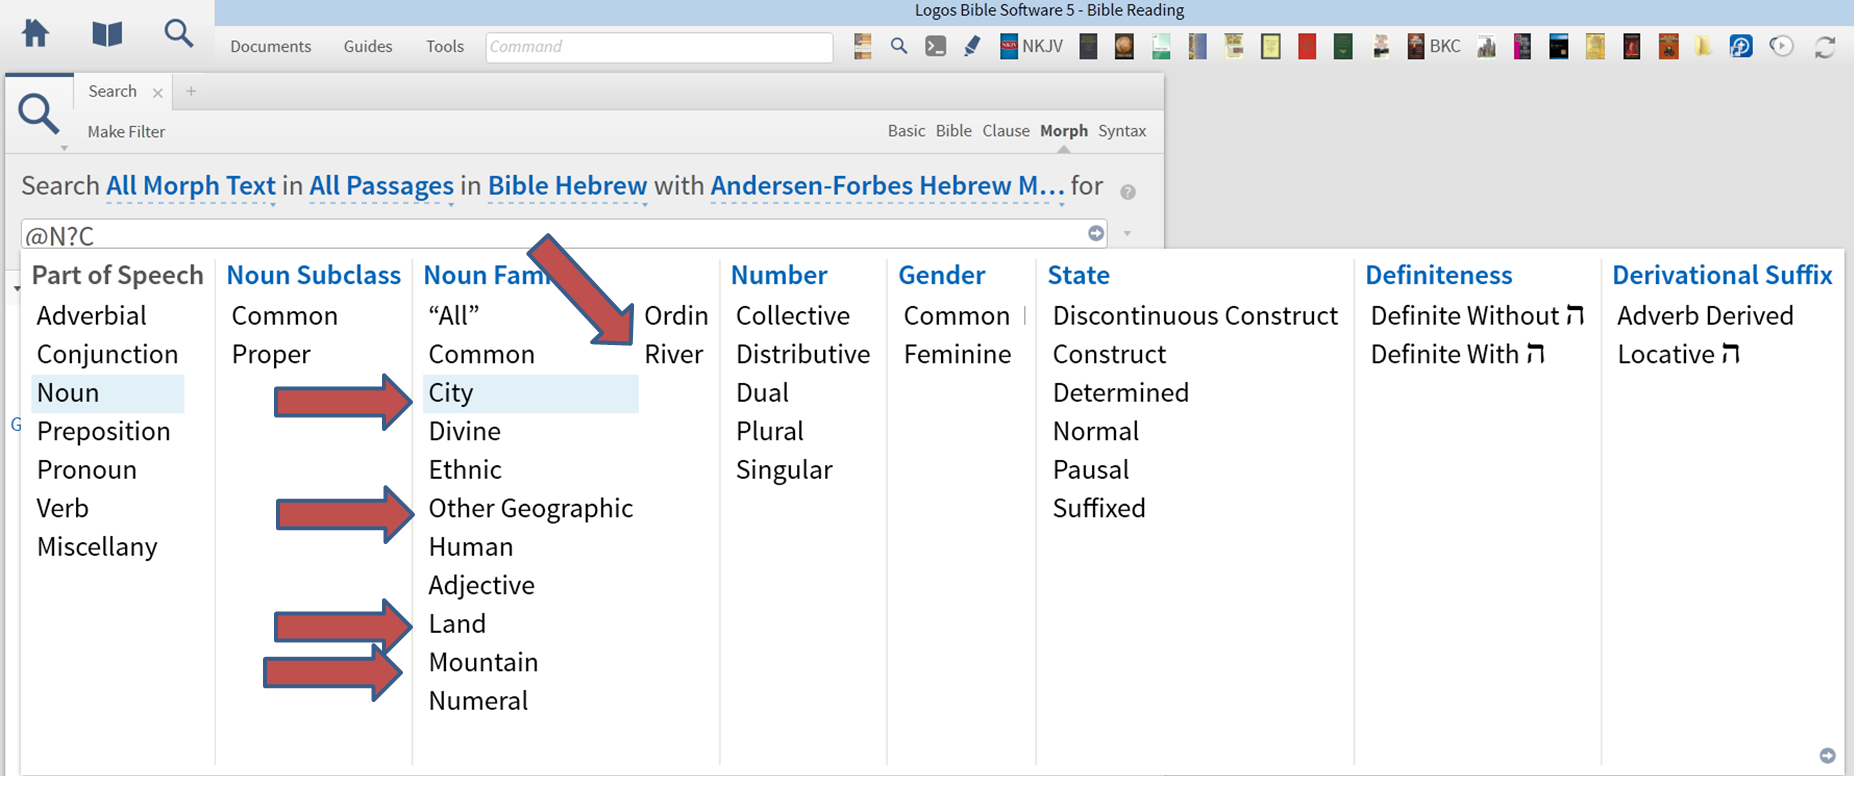Open the red book shortcut in toolbar
Screen dimensions: 1854x787
[1306, 46]
